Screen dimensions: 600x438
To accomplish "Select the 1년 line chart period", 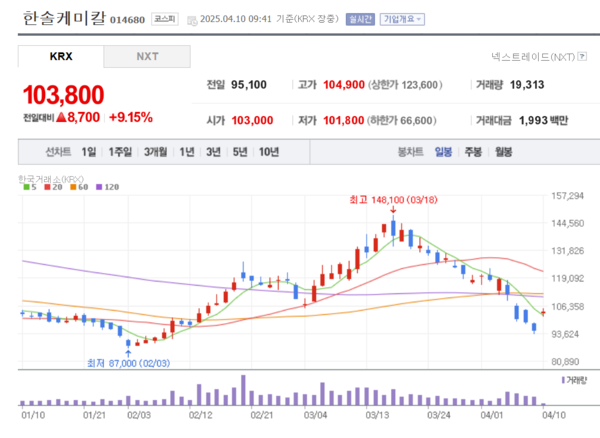I will pyautogui.click(x=187, y=152).
